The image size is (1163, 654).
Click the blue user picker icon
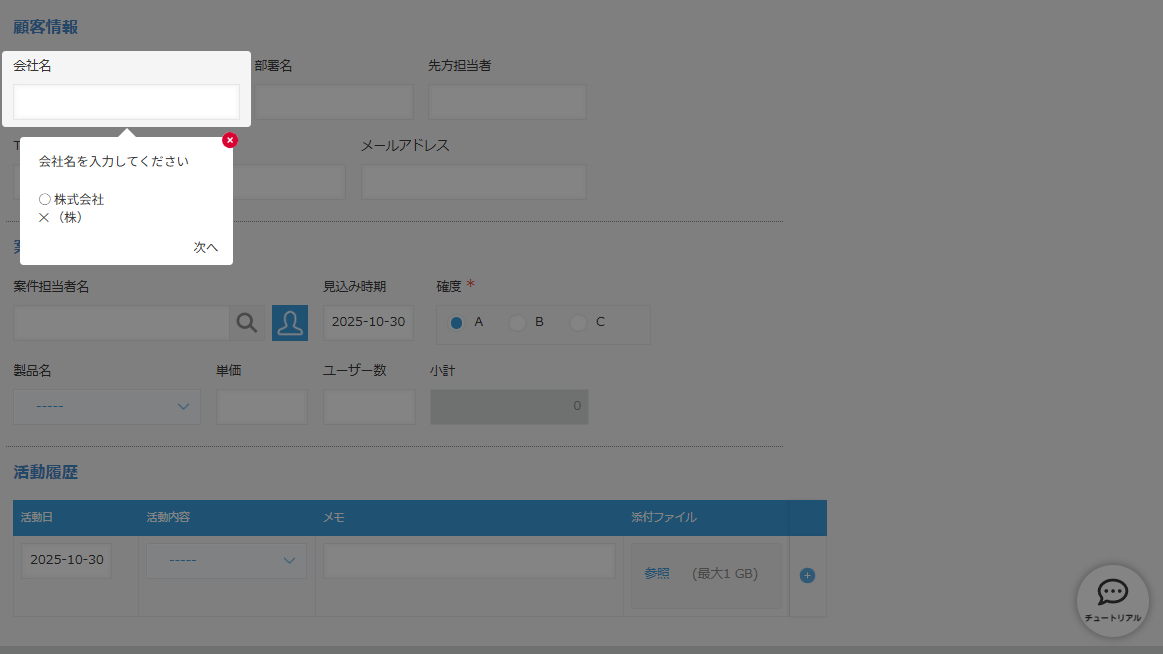click(290, 323)
